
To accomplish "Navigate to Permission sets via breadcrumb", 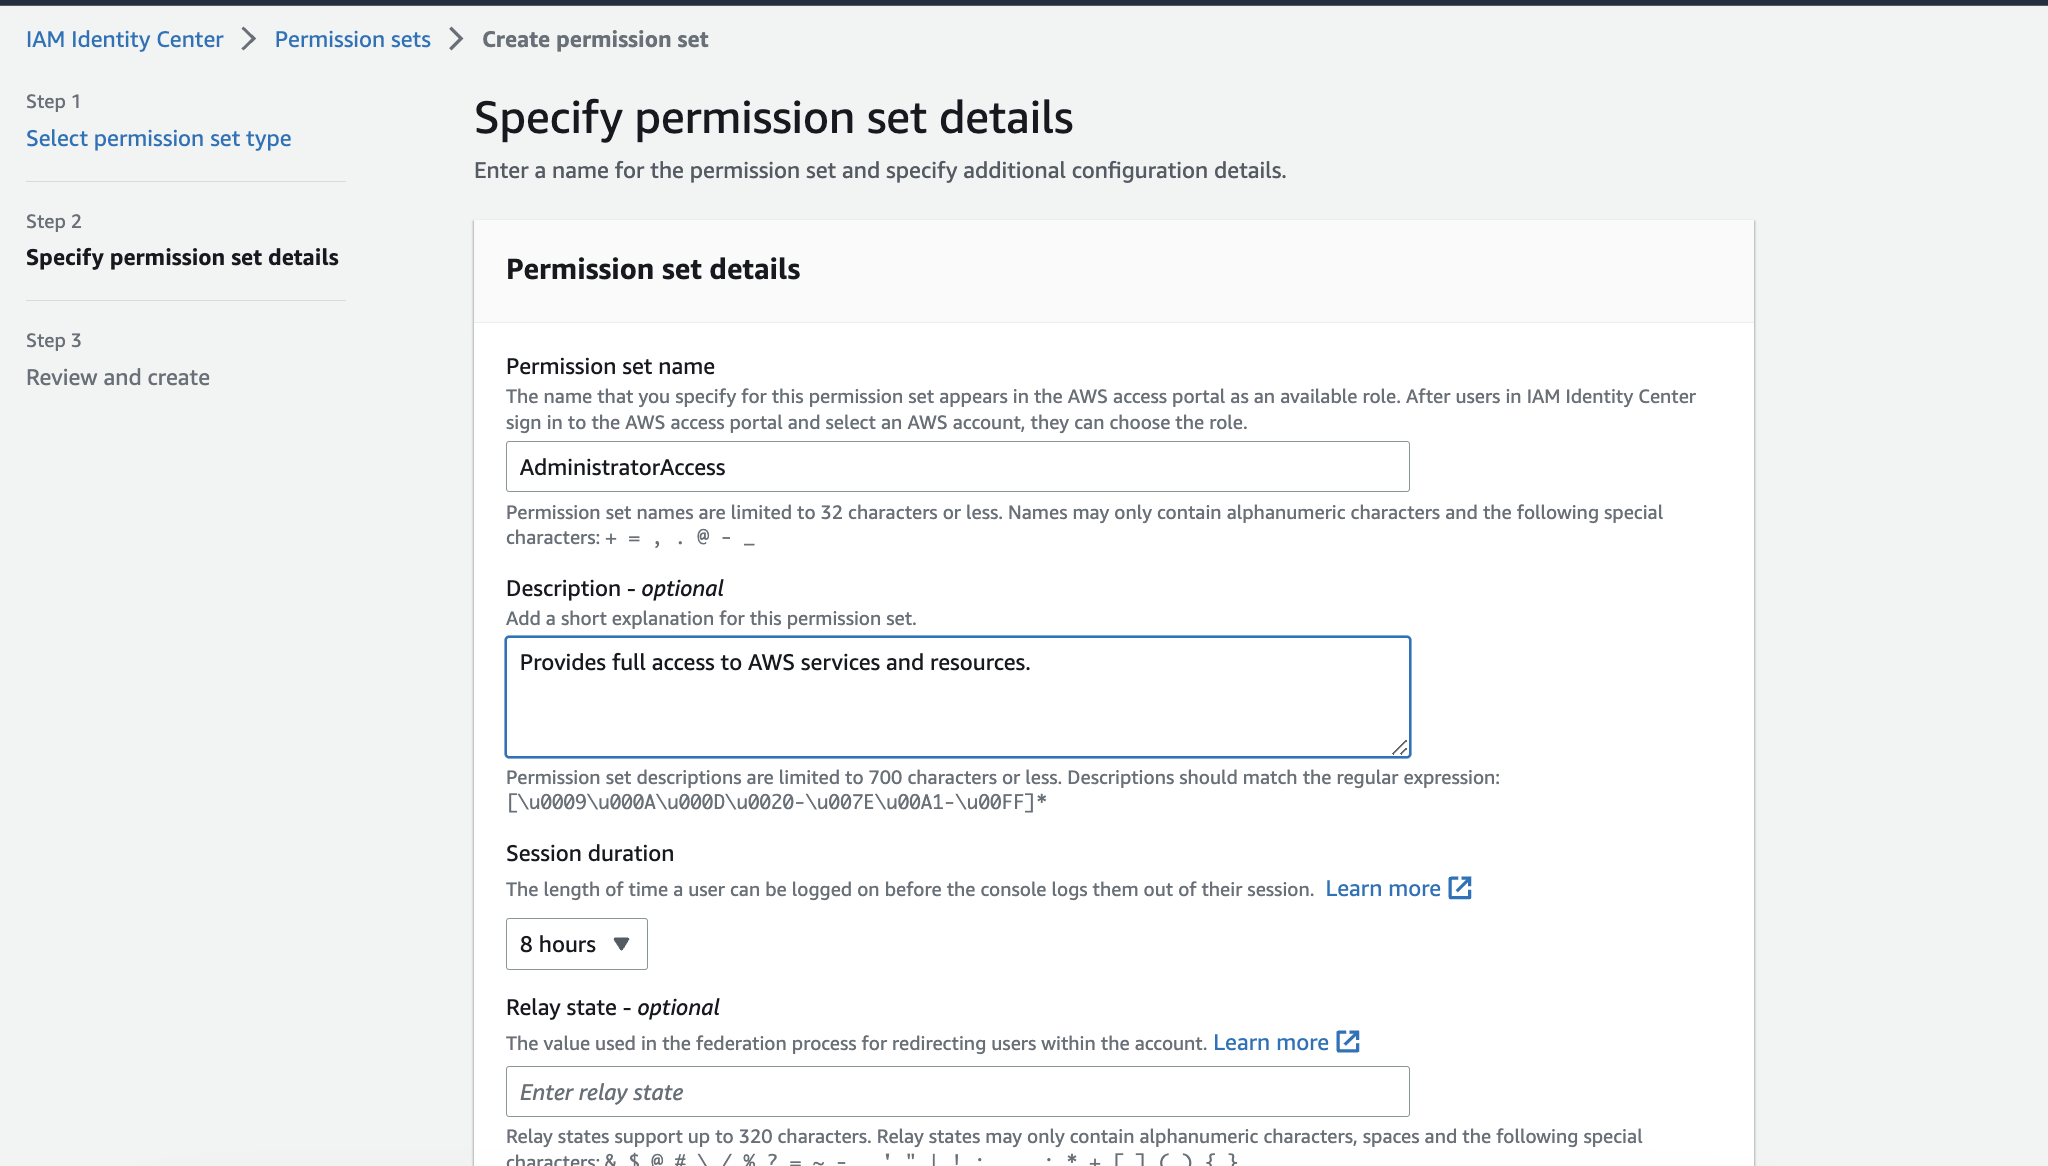I will 352,38.
